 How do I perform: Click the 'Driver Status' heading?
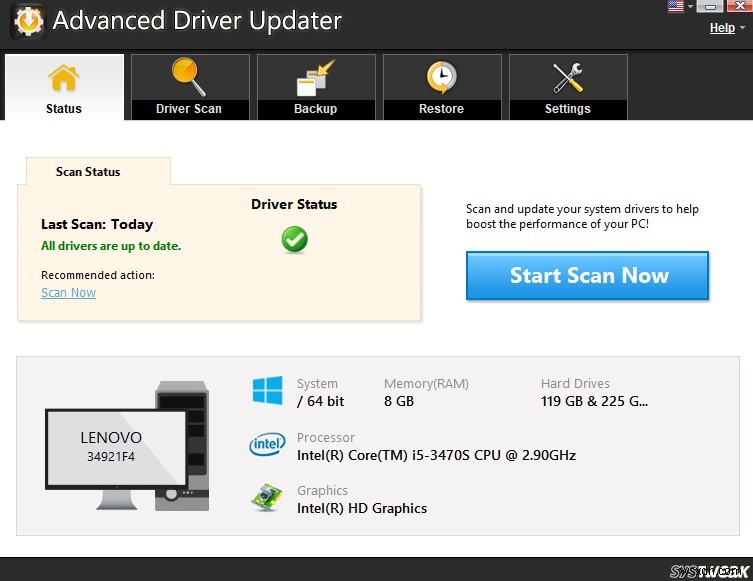point(294,204)
